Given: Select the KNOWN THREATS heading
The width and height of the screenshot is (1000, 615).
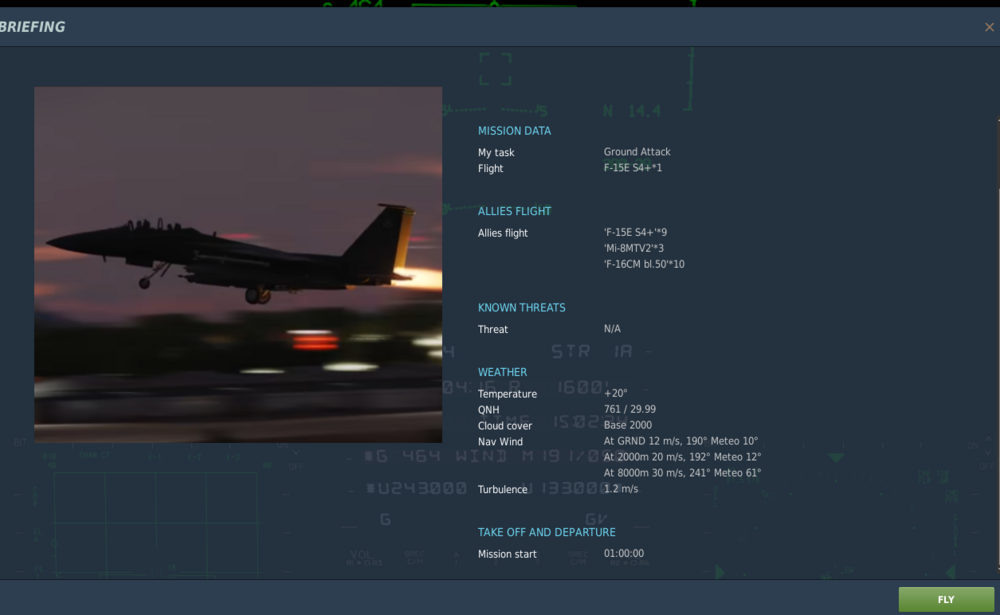Looking at the screenshot, I should coord(521,308).
